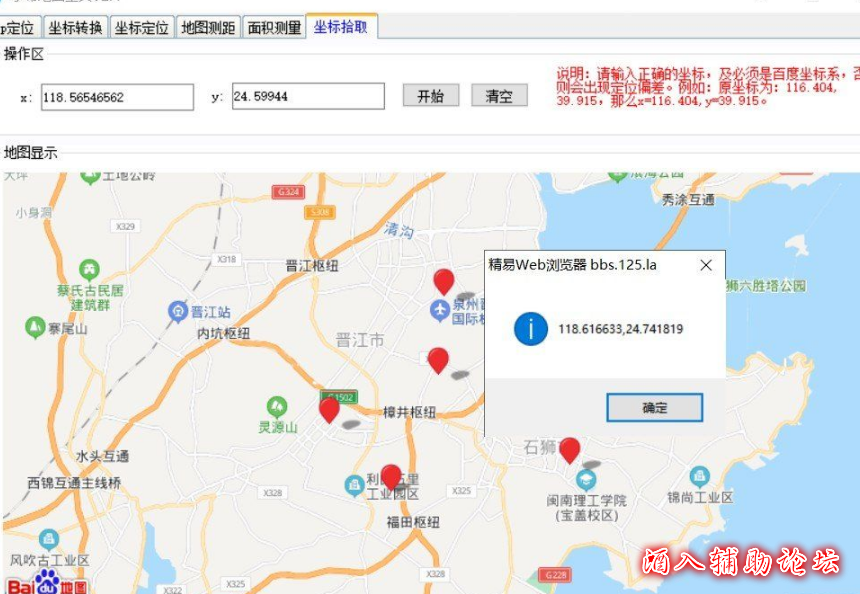This screenshot has width=860, height=594.
Task: Click the Baidu map logo
Action: coord(48,583)
